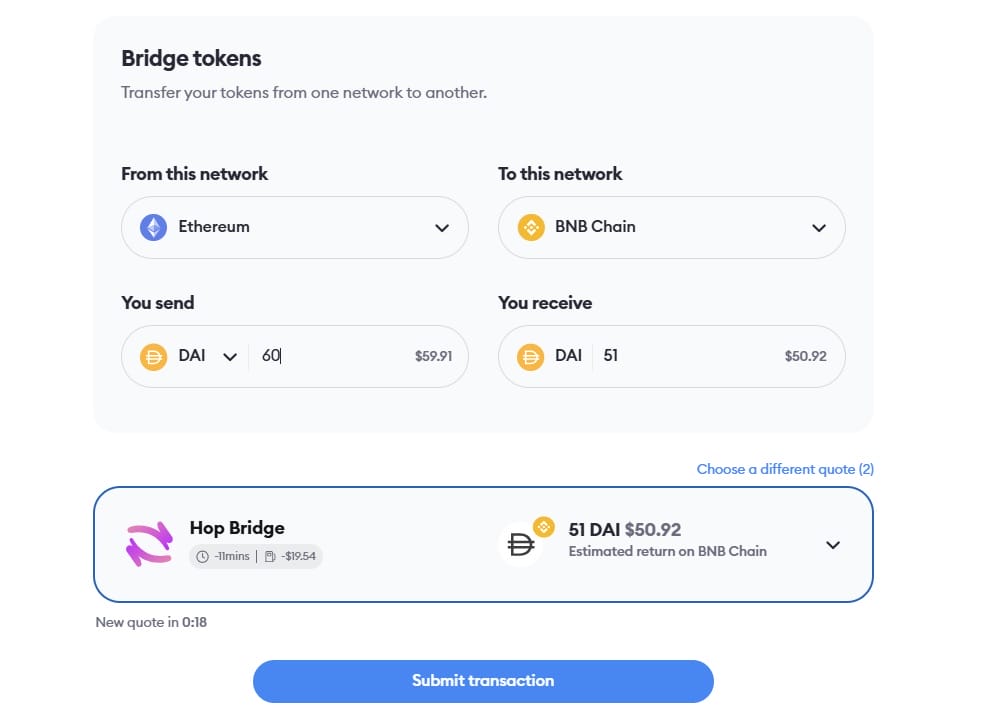Open Choose a different quote link
Screen dimensions: 983x719
[x=784, y=469]
